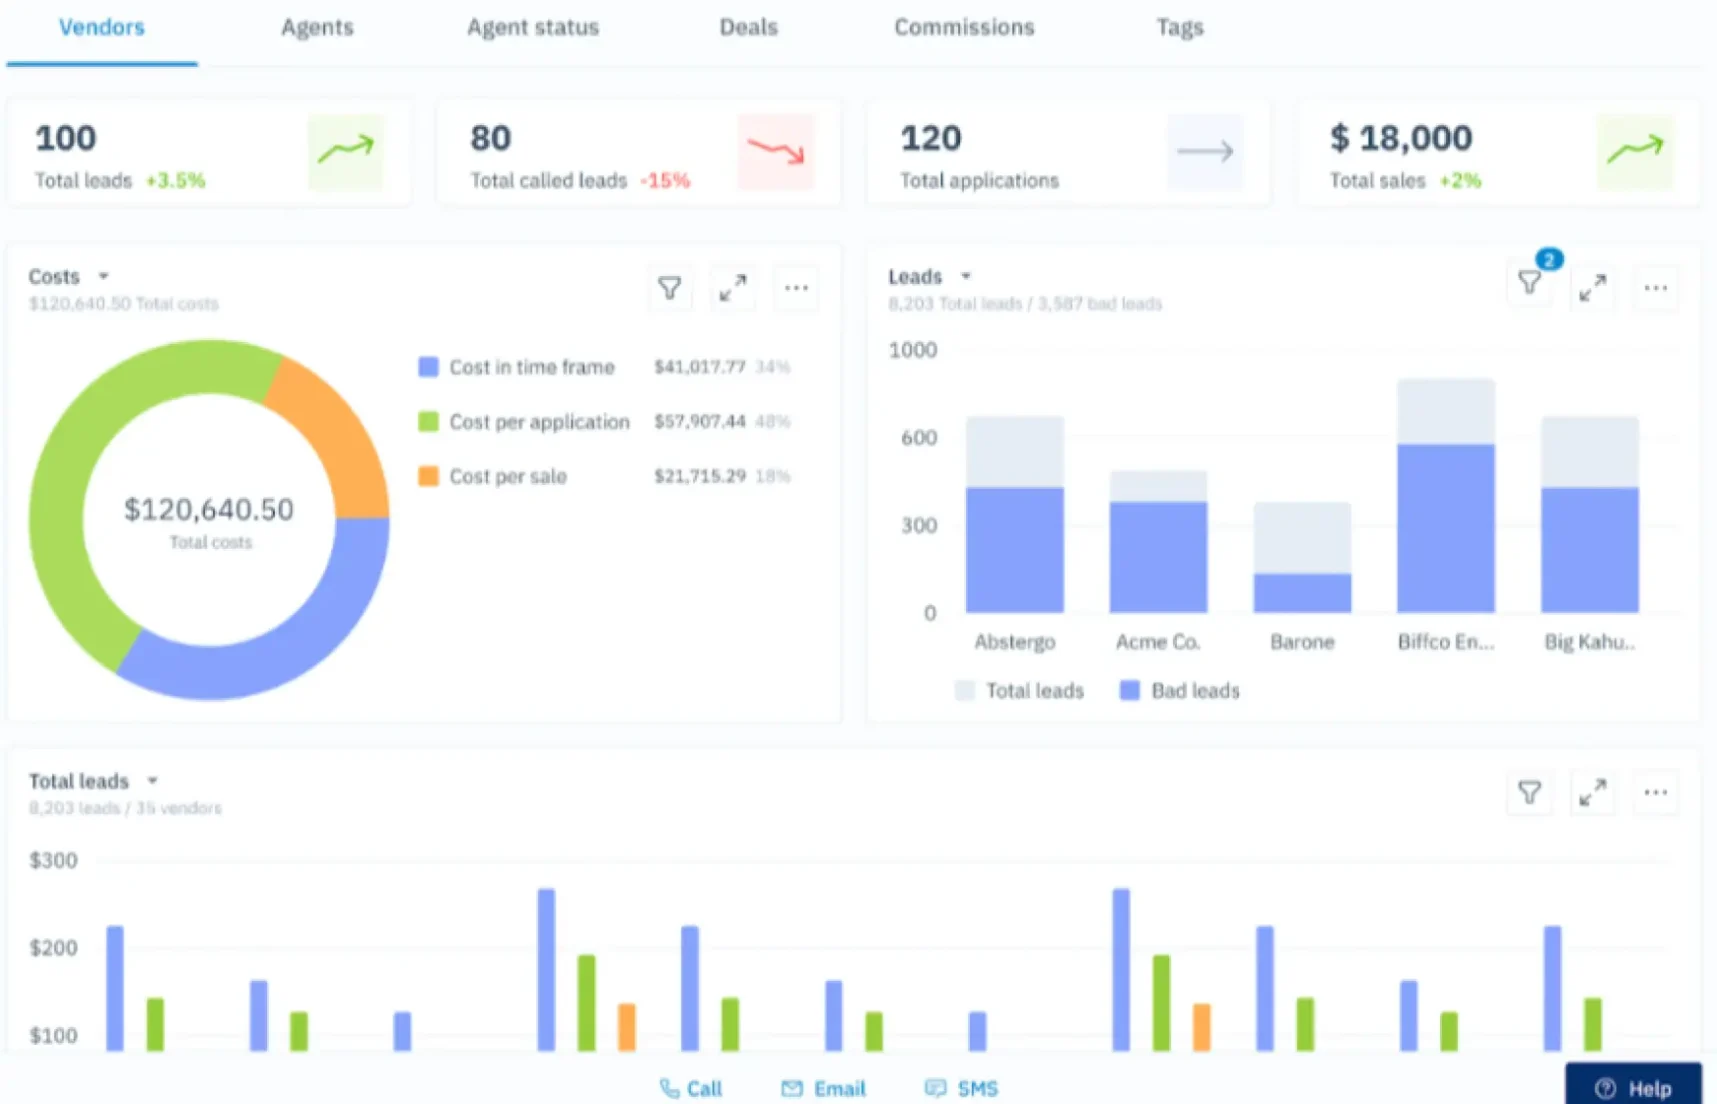Click the orange Cost per sale swatch
This screenshot has height=1104, width=1717.
428,476
